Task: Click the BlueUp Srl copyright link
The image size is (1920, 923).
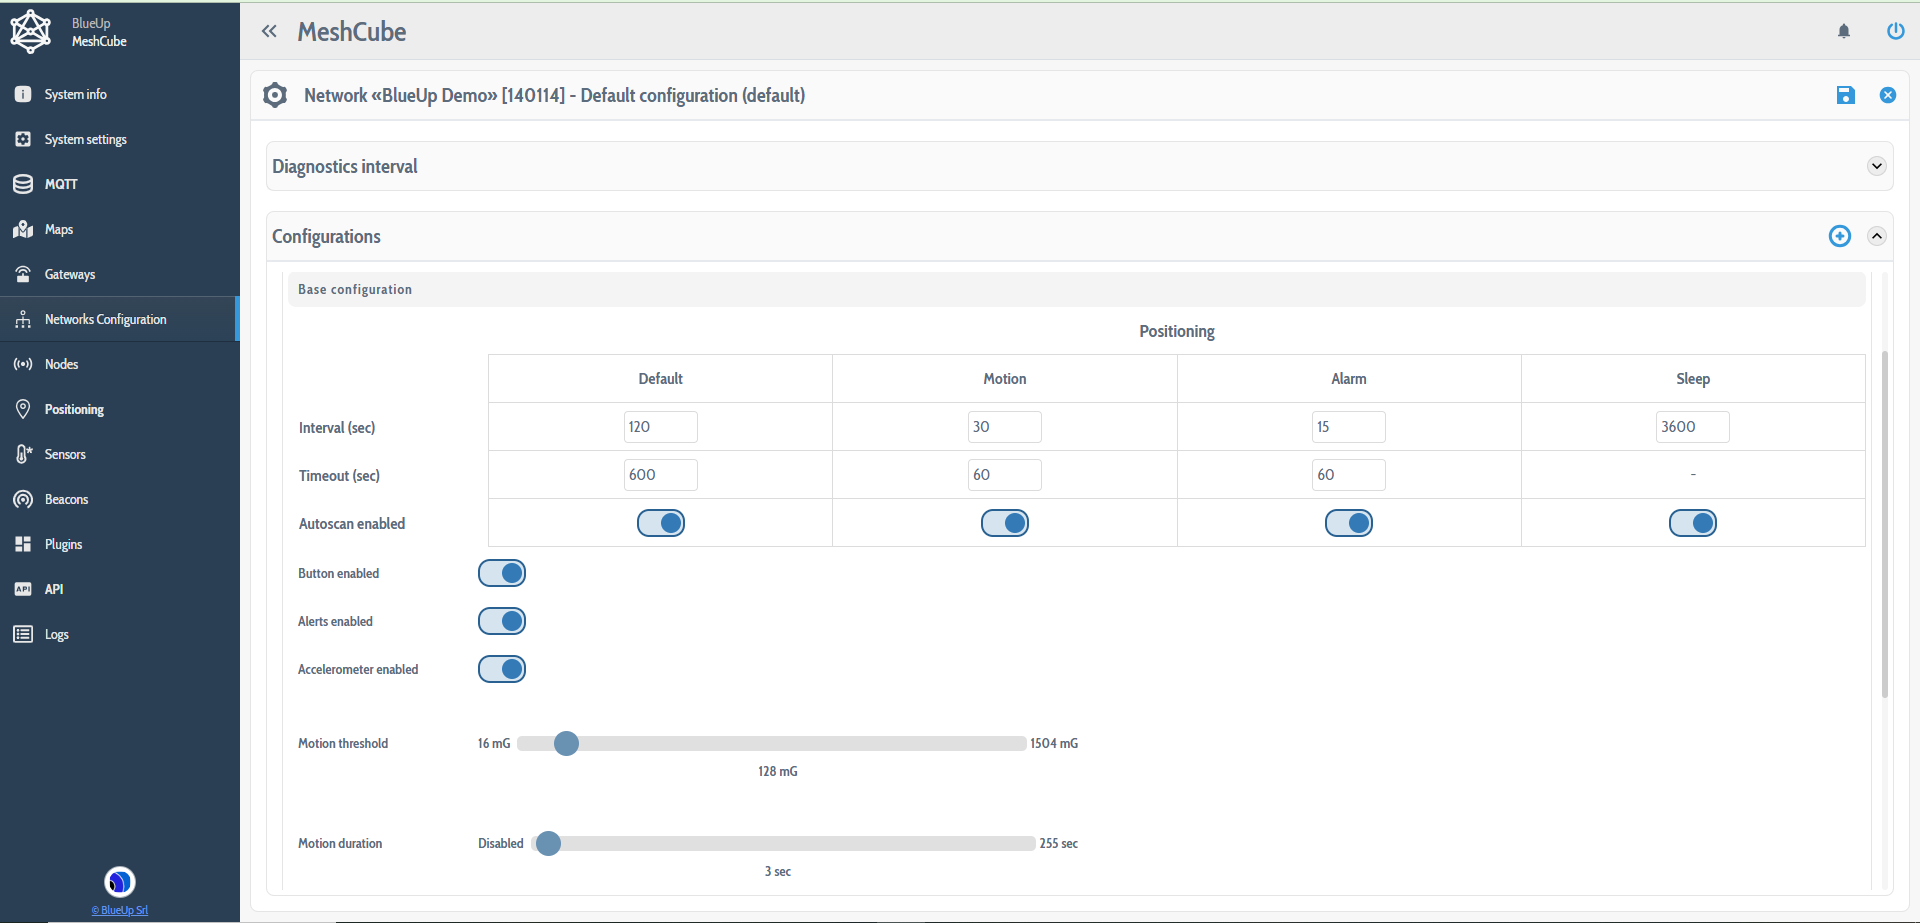Action: tap(119, 910)
